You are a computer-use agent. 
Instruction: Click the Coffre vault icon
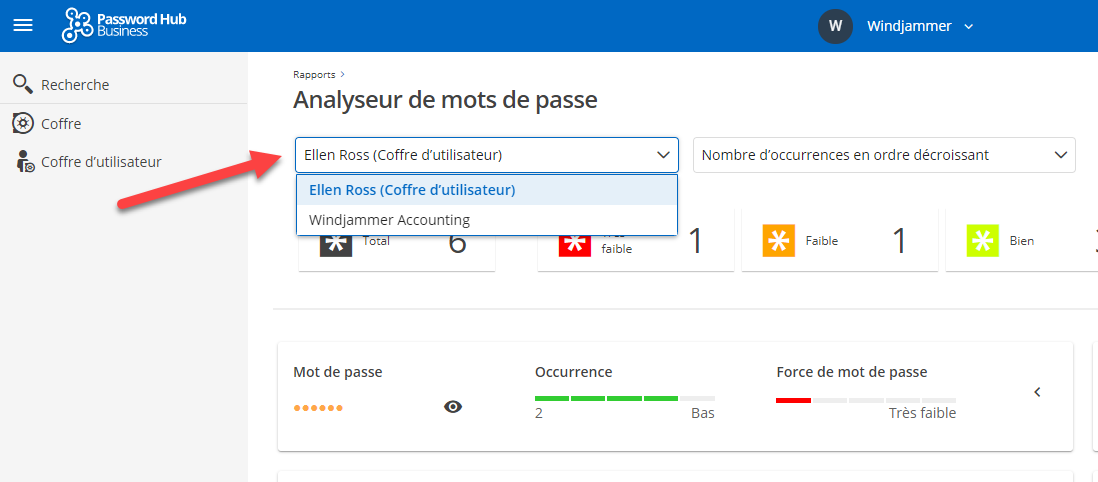(22, 123)
